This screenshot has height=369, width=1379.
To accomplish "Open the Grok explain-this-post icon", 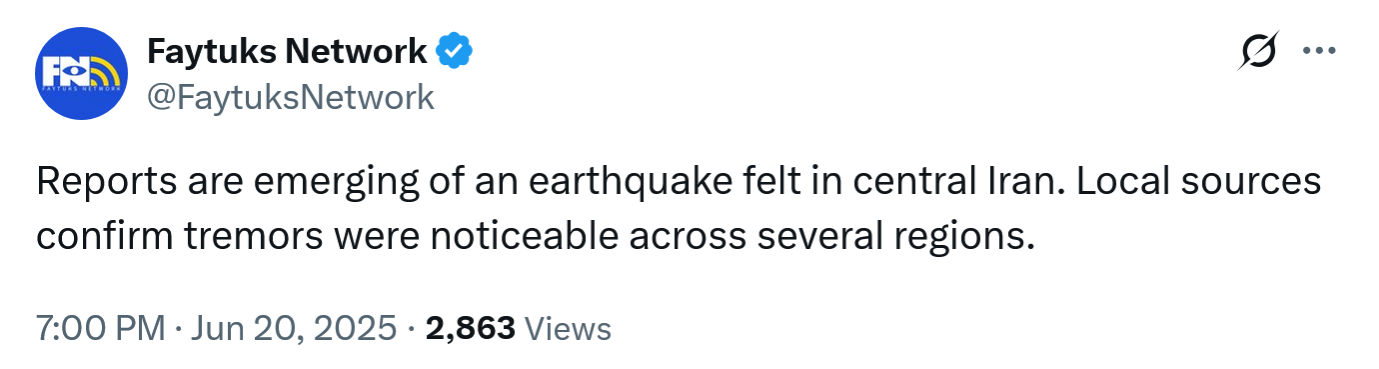I will click(x=1257, y=51).
